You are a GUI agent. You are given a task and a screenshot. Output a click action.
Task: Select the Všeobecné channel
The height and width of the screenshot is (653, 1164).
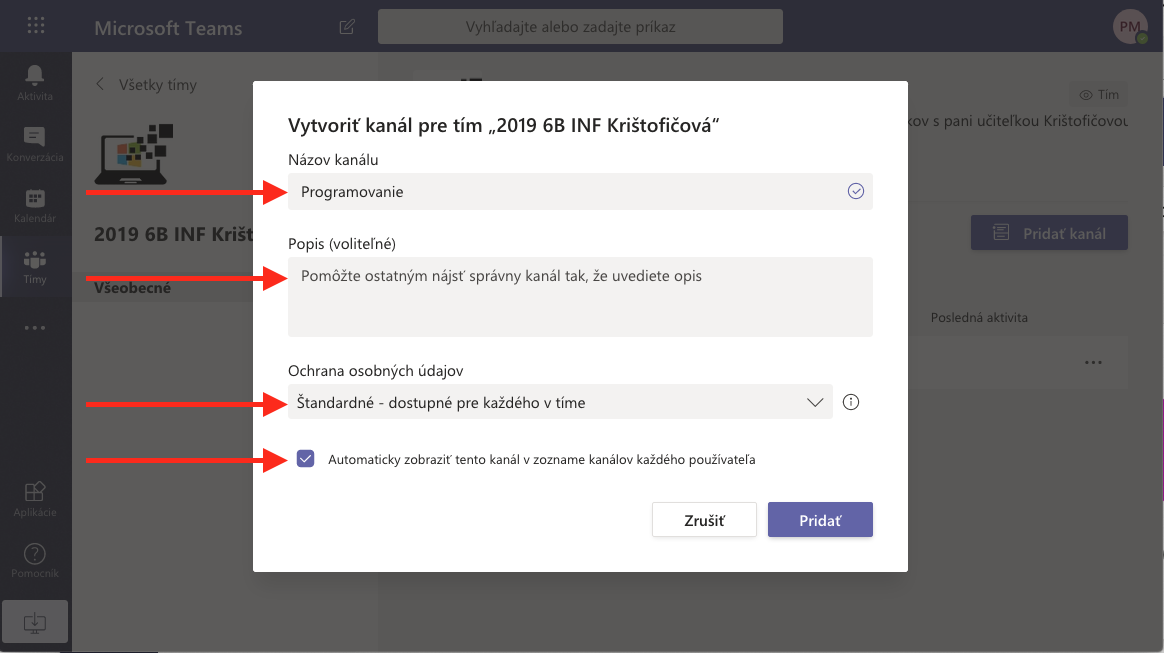coord(133,288)
